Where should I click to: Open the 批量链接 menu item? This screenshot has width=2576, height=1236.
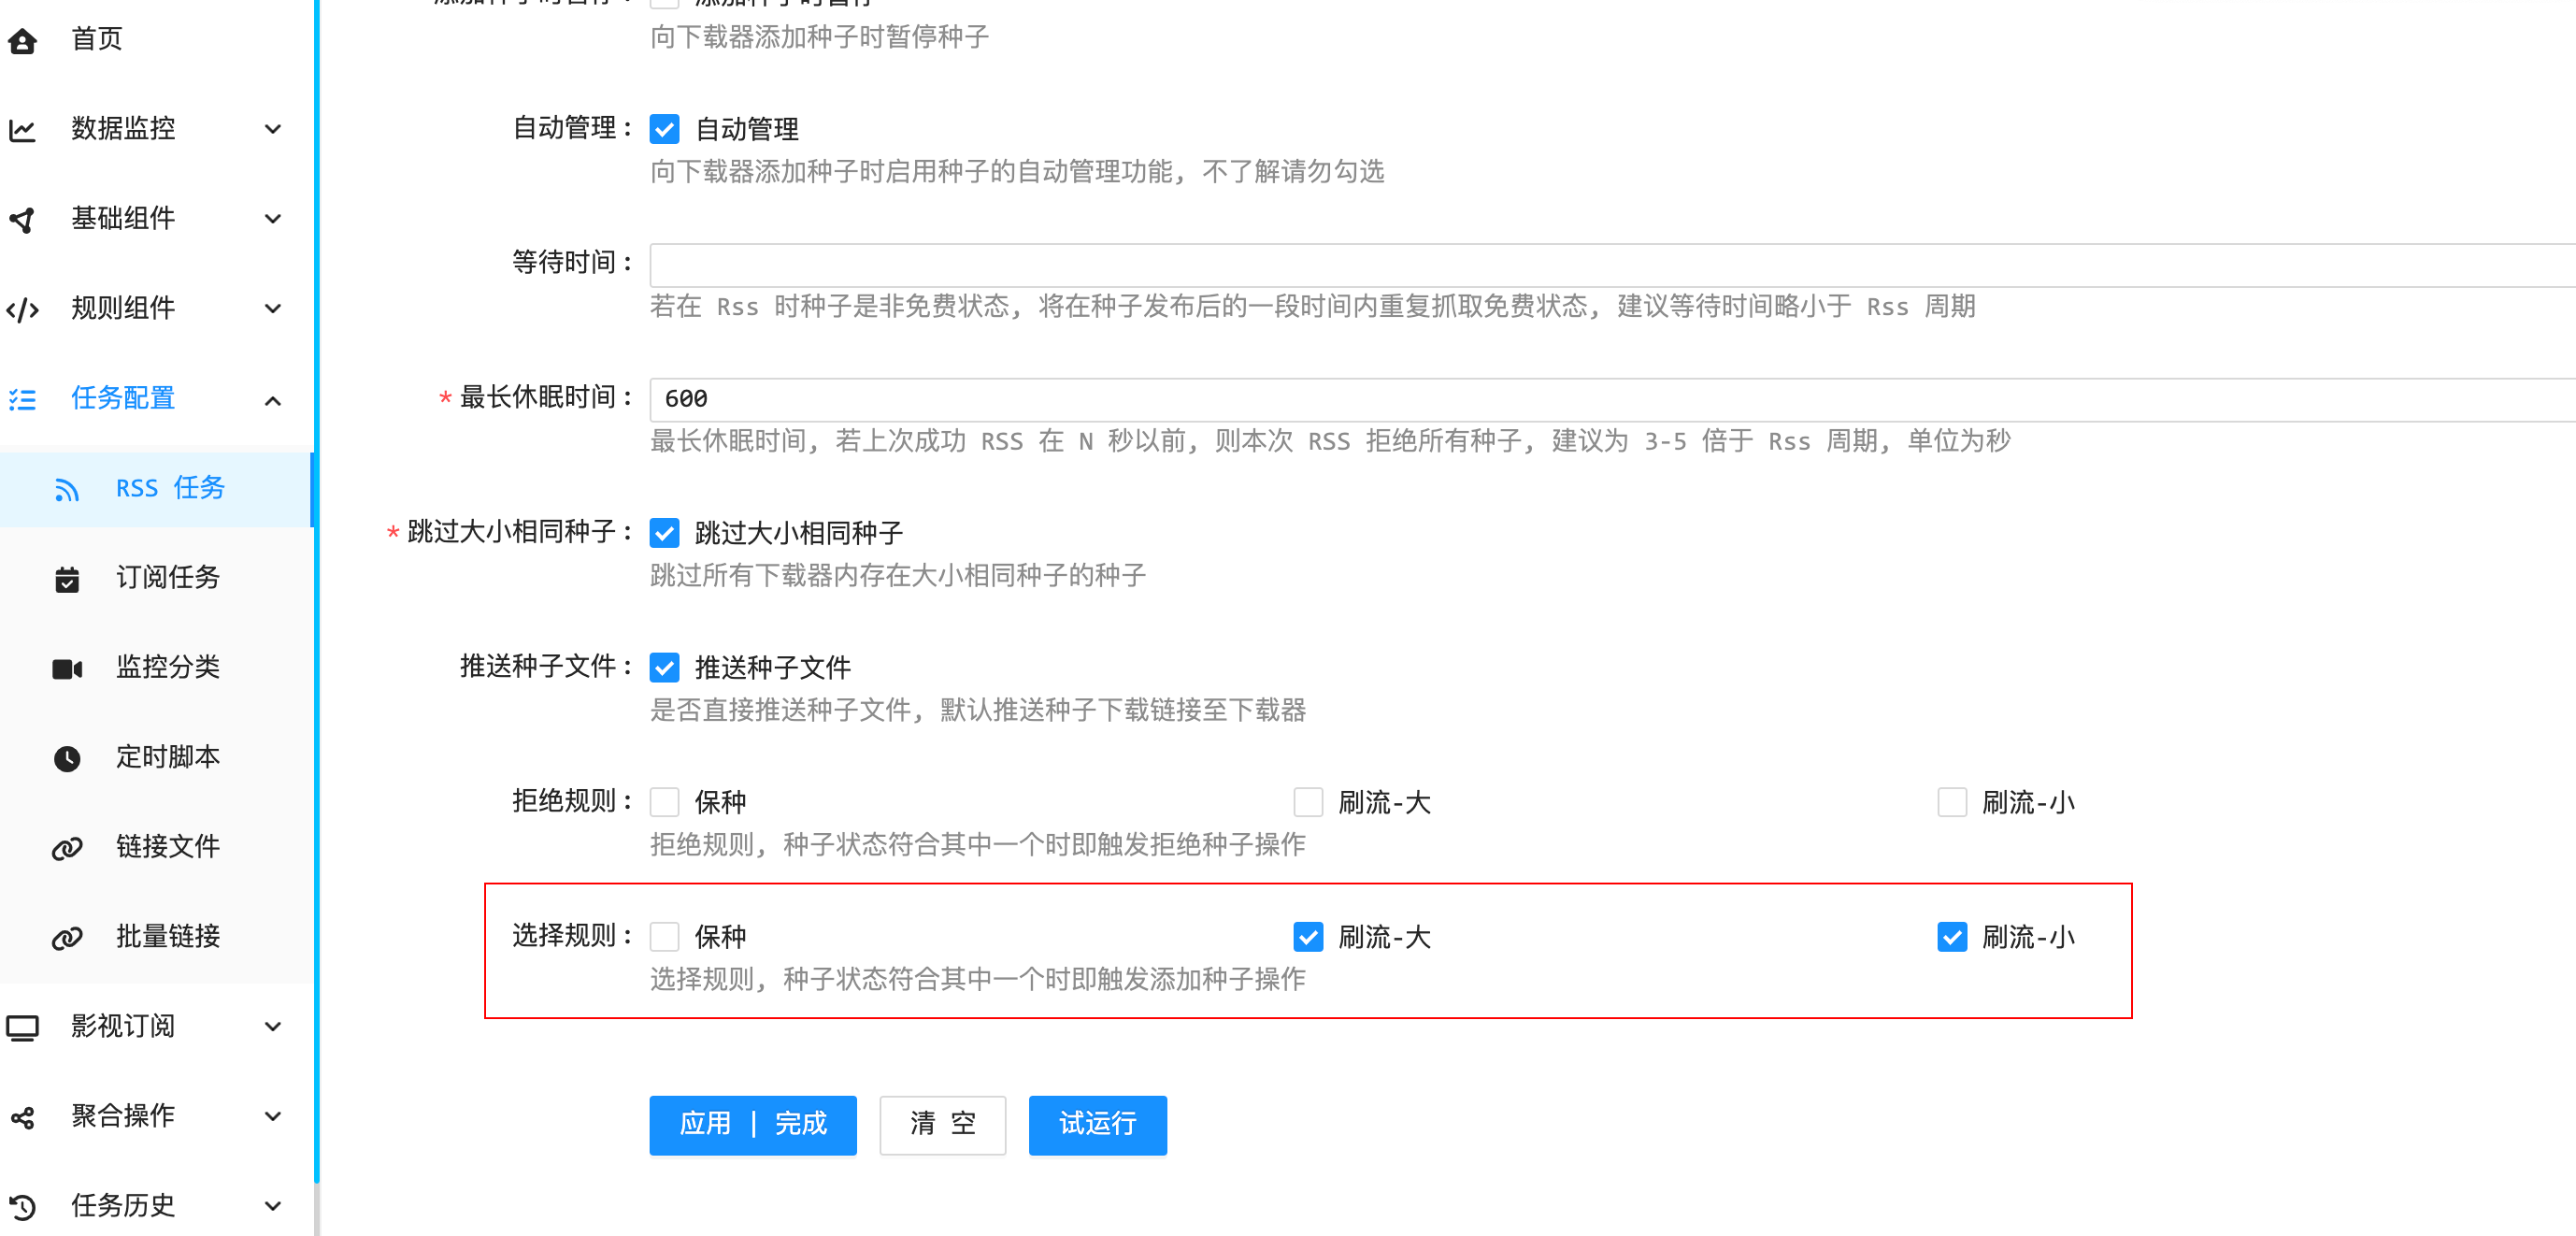click(x=167, y=937)
